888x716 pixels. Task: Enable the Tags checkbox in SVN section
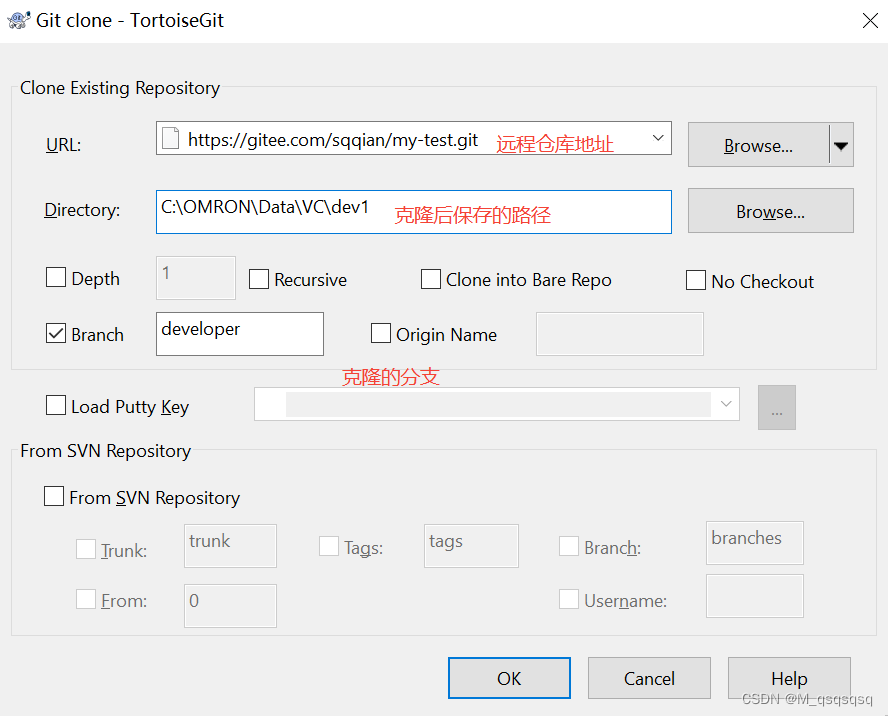pos(329,546)
